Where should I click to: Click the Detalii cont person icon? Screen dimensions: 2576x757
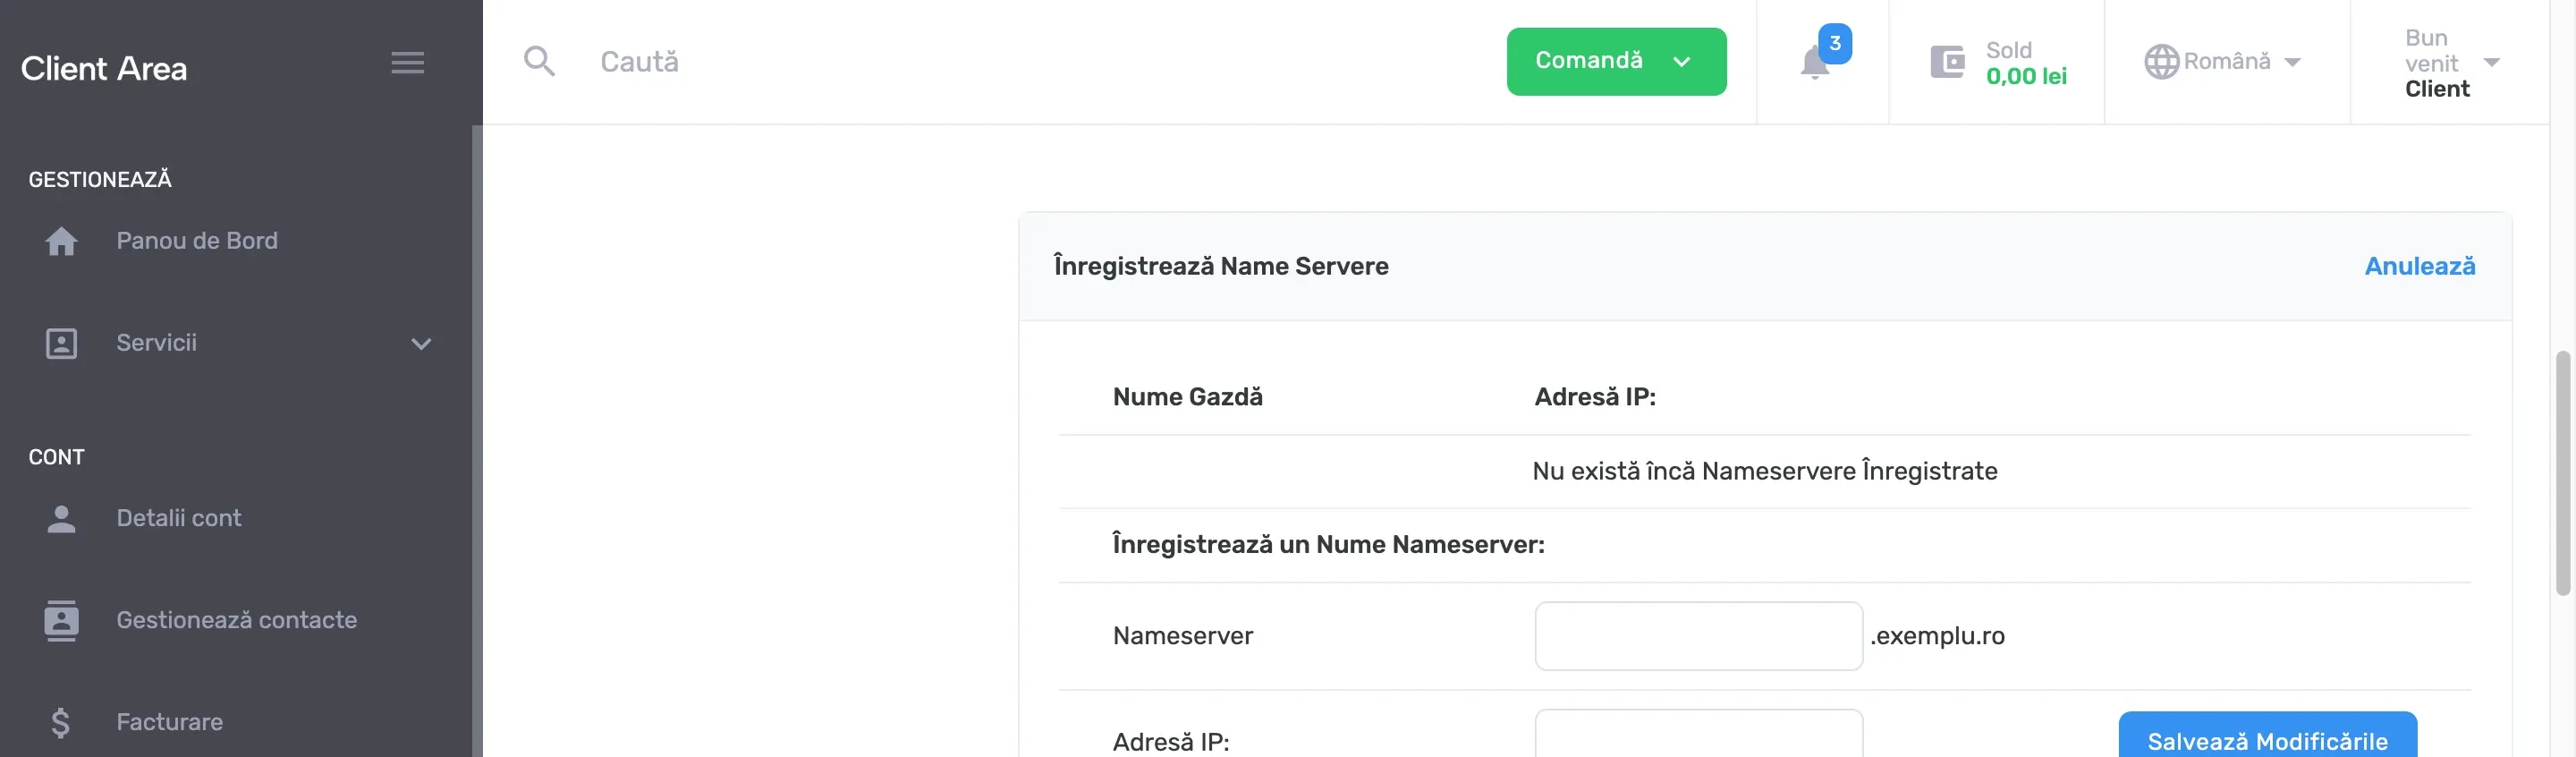tap(61, 518)
